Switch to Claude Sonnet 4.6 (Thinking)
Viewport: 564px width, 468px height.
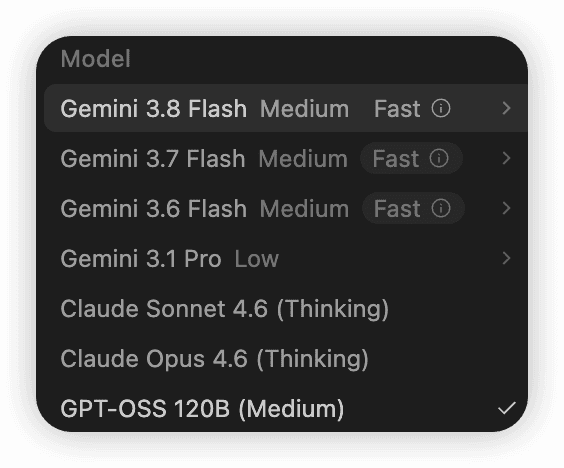pyautogui.click(x=286, y=308)
